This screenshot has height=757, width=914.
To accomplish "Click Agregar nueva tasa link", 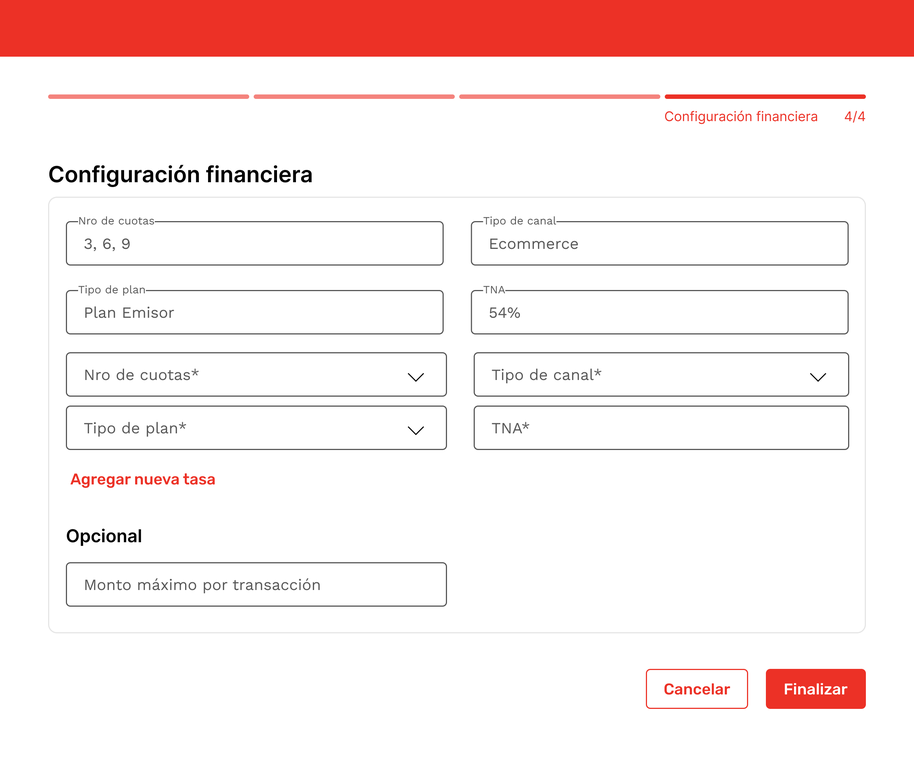I will [x=143, y=479].
